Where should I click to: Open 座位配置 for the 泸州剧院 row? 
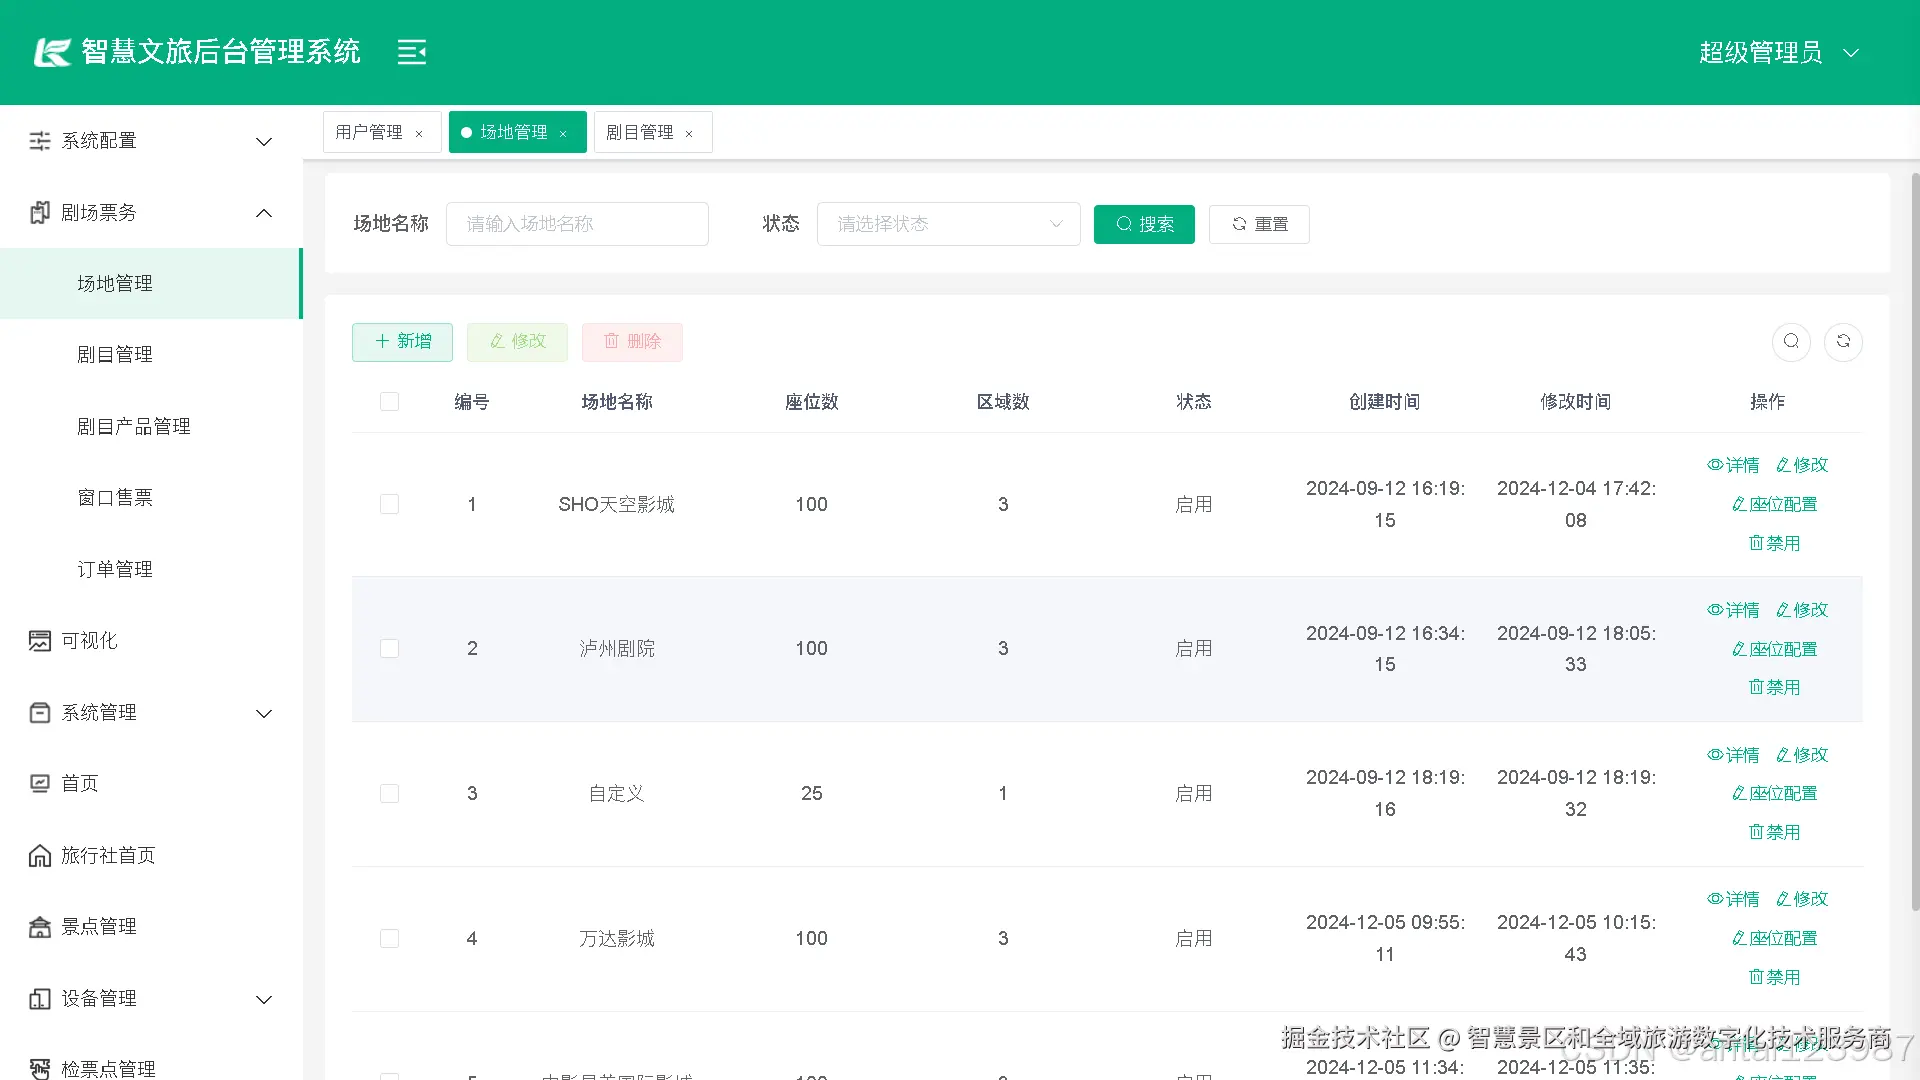point(1774,649)
